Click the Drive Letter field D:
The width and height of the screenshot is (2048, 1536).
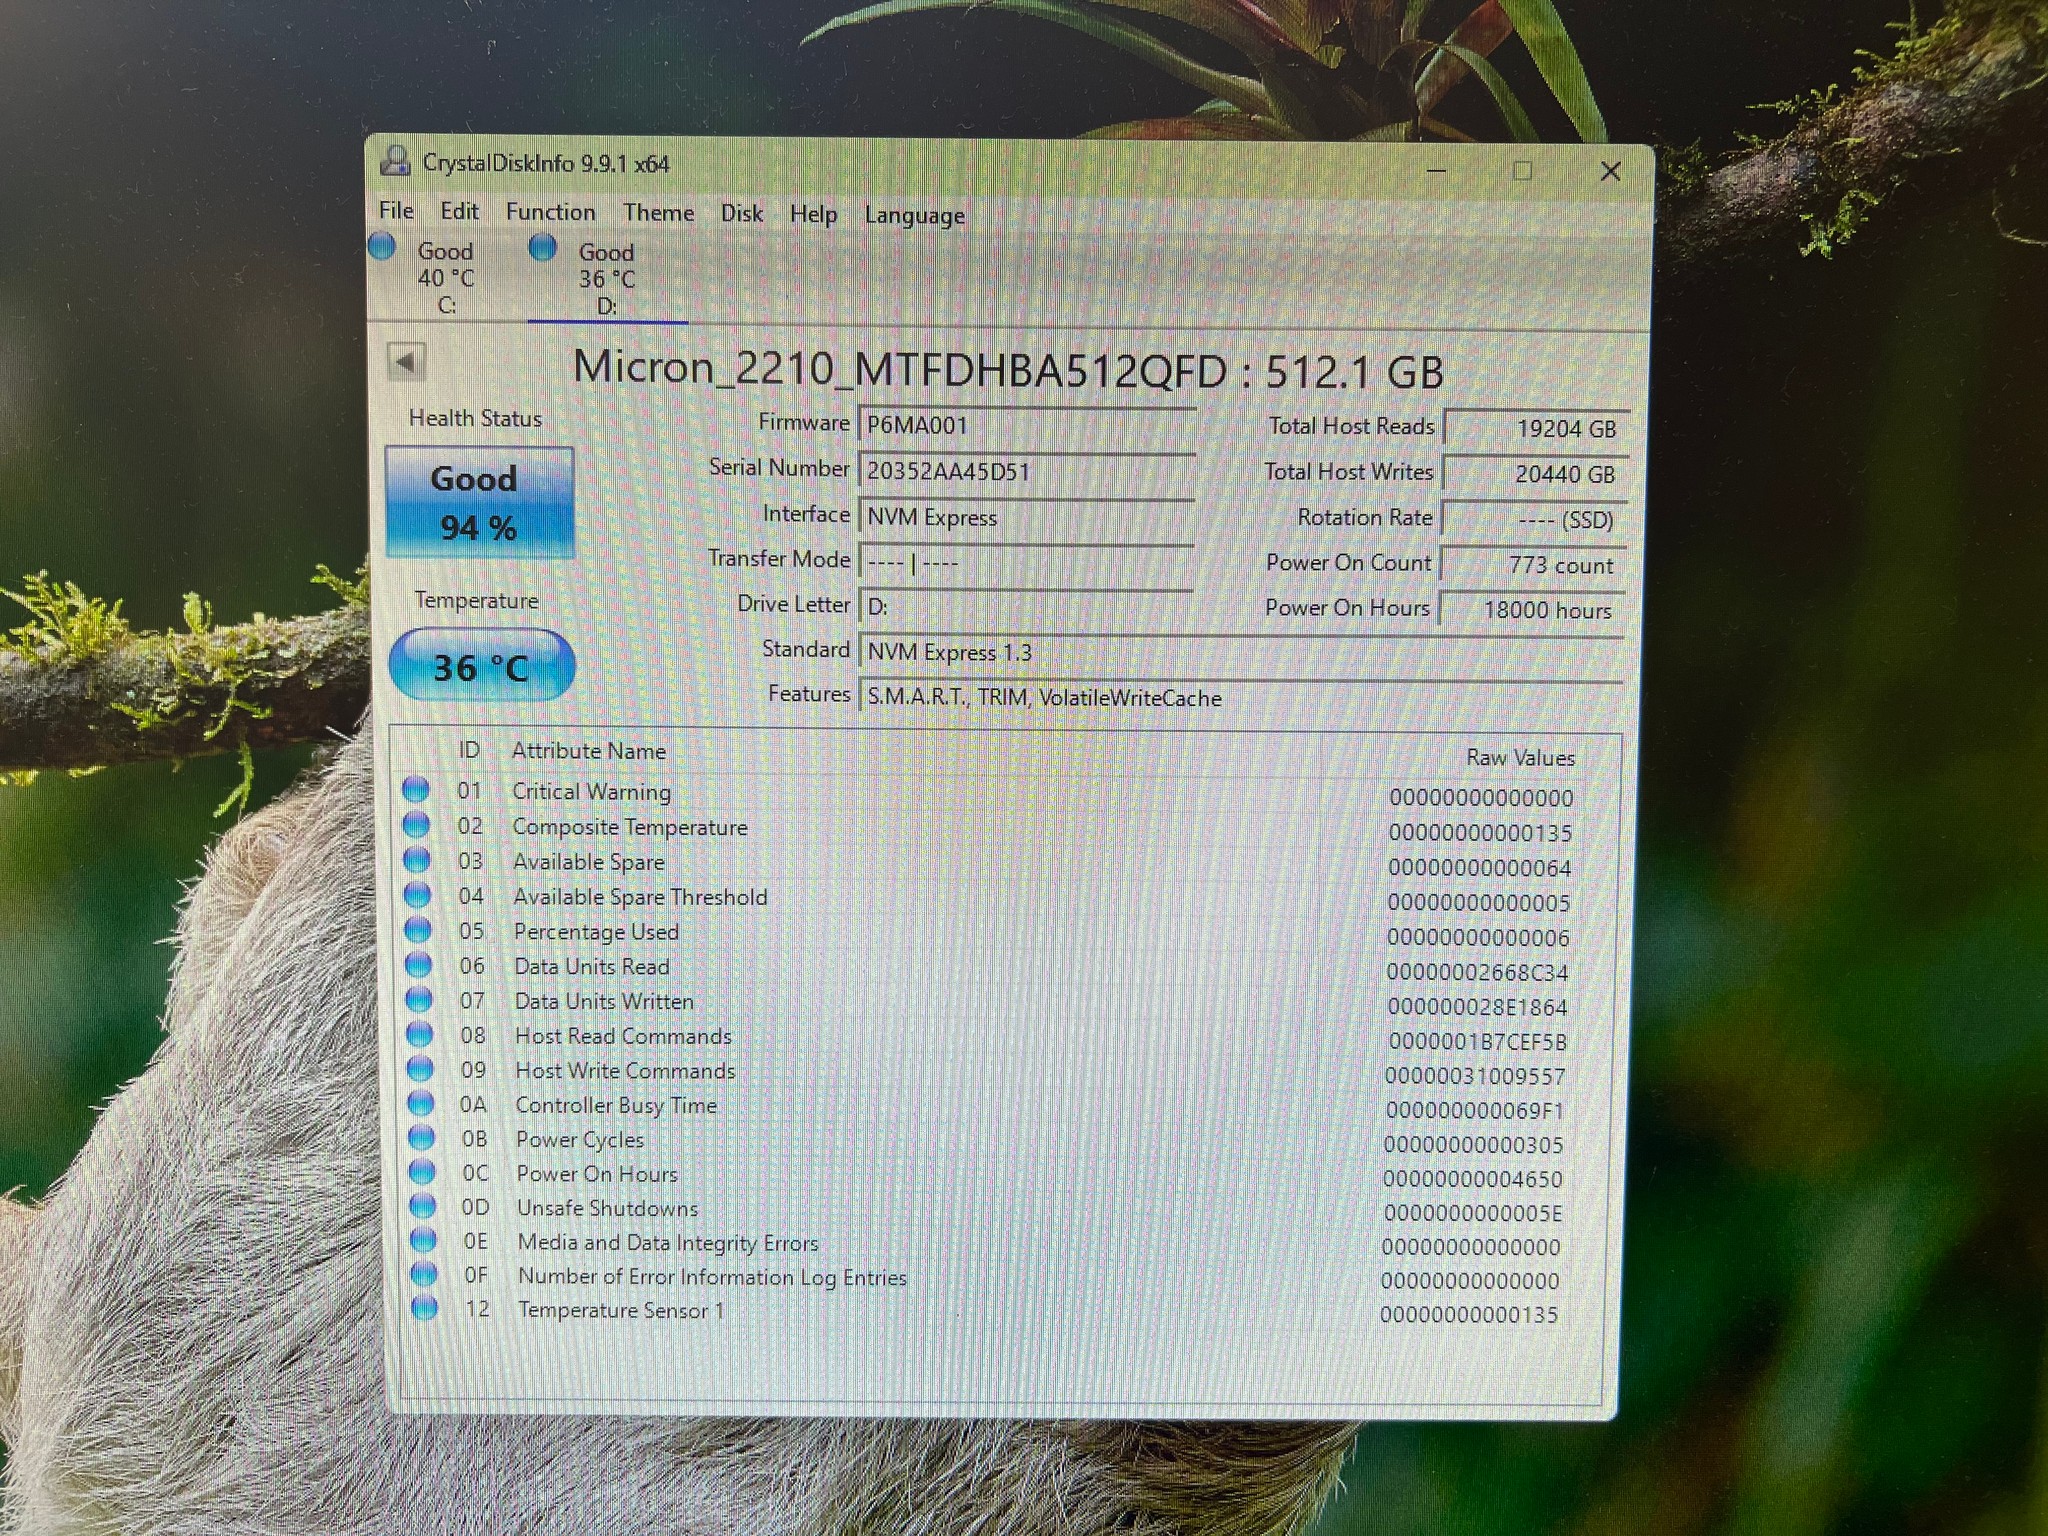[1026, 606]
